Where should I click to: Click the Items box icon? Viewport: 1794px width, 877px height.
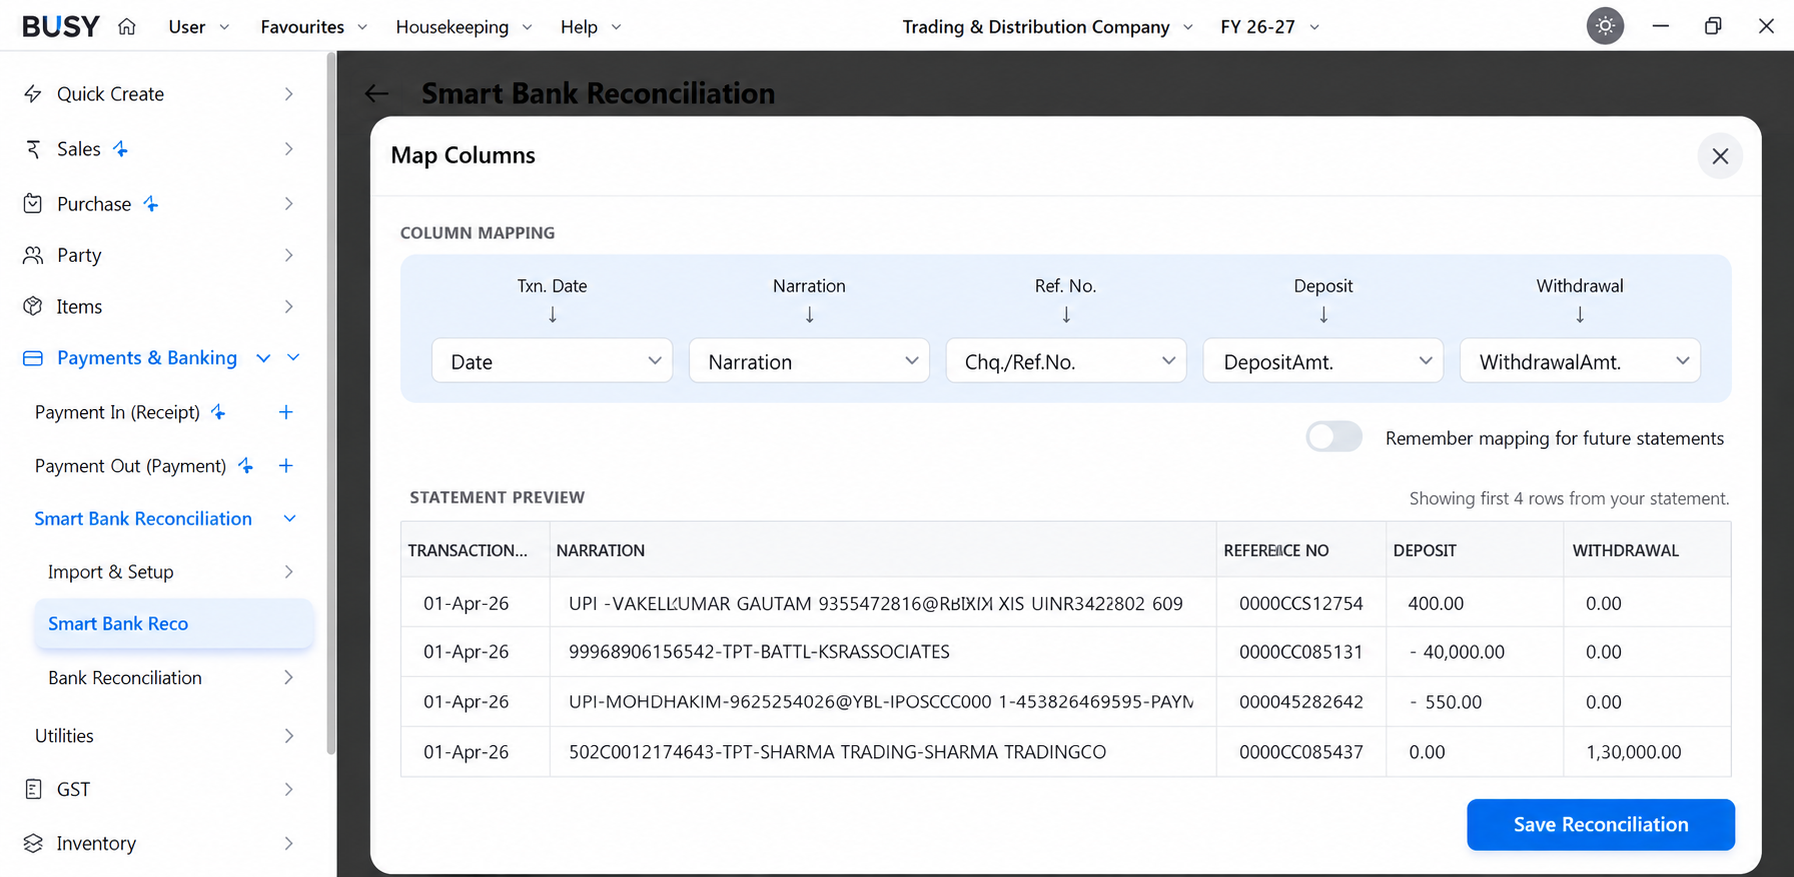point(33,306)
